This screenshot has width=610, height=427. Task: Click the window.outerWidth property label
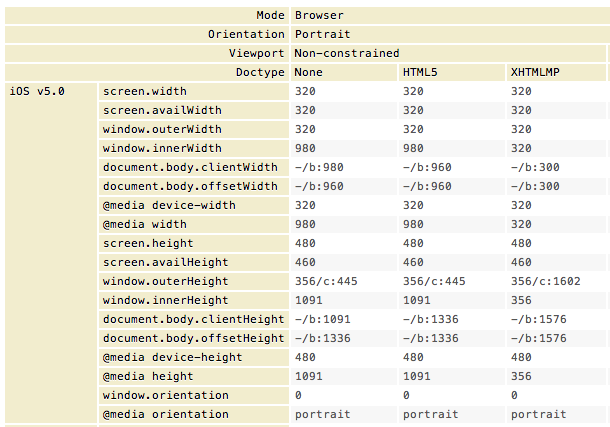160,129
